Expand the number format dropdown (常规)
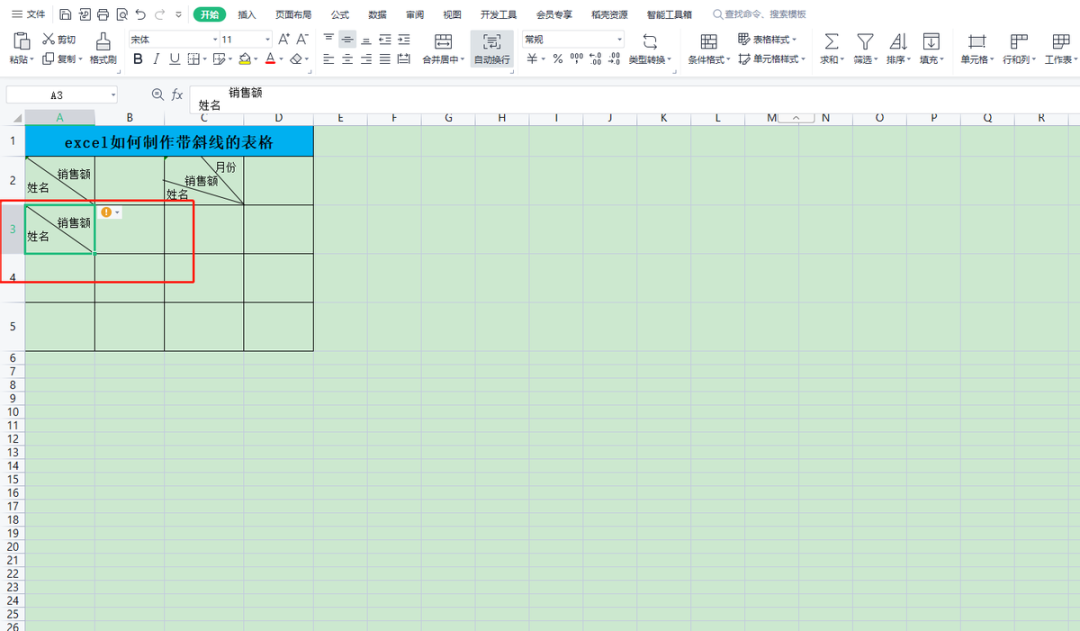The width and height of the screenshot is (1080, 631). [x=620, y=39]
